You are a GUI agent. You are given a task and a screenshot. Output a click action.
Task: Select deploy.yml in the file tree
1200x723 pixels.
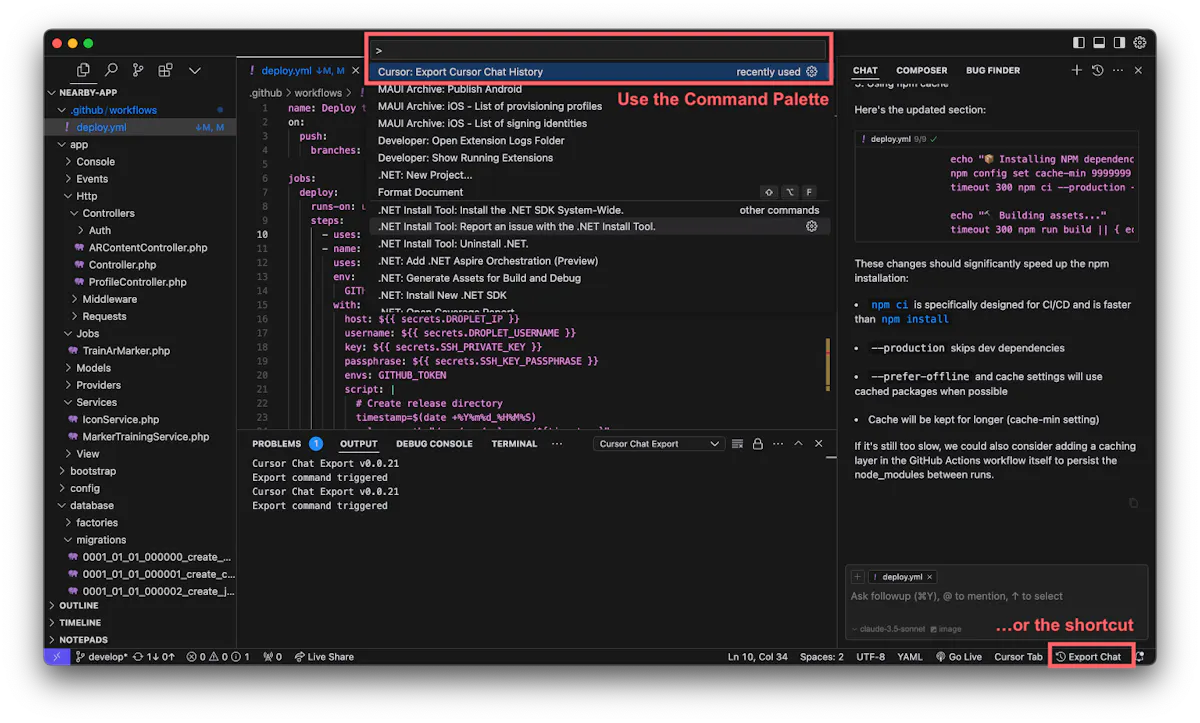pos(101,128)
